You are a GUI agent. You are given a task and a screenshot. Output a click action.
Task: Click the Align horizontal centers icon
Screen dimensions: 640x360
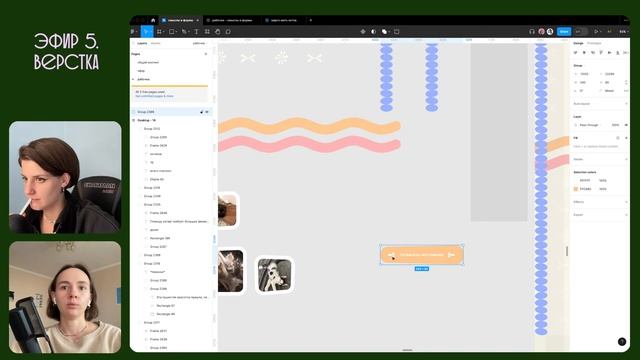click(584, 53)
